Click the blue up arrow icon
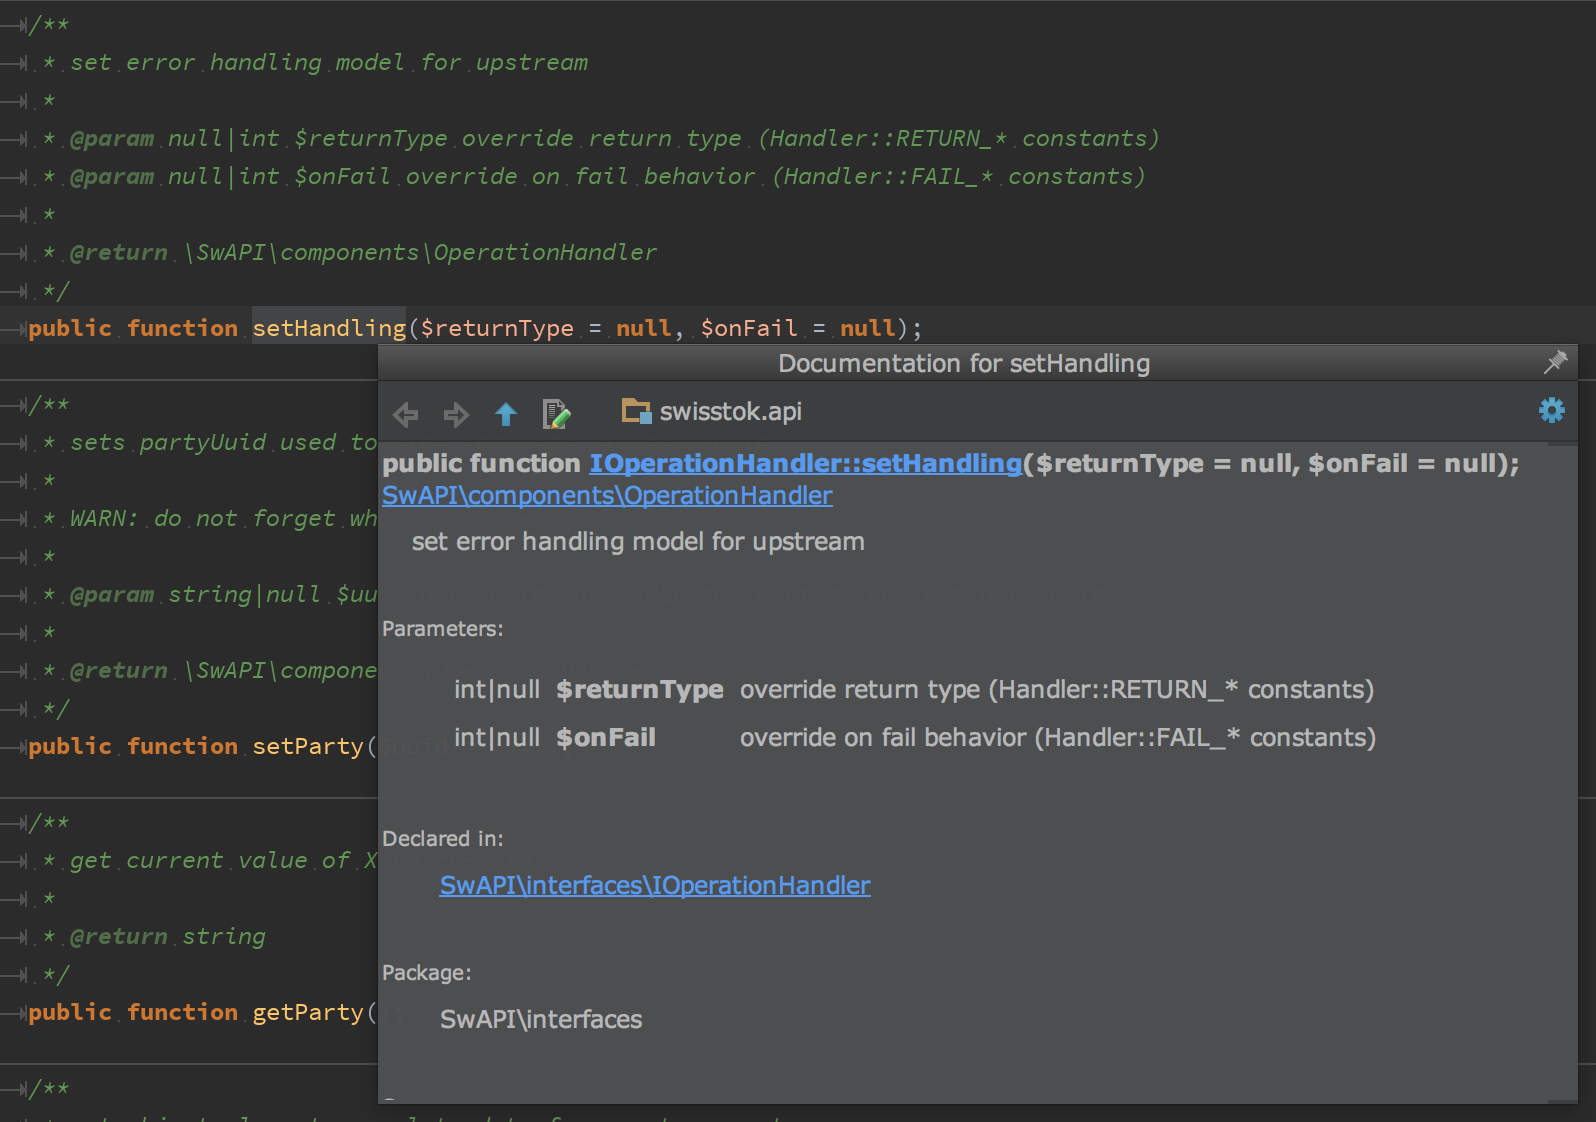The width and height of the screenshot is (1596, 1122). point(506,414)
